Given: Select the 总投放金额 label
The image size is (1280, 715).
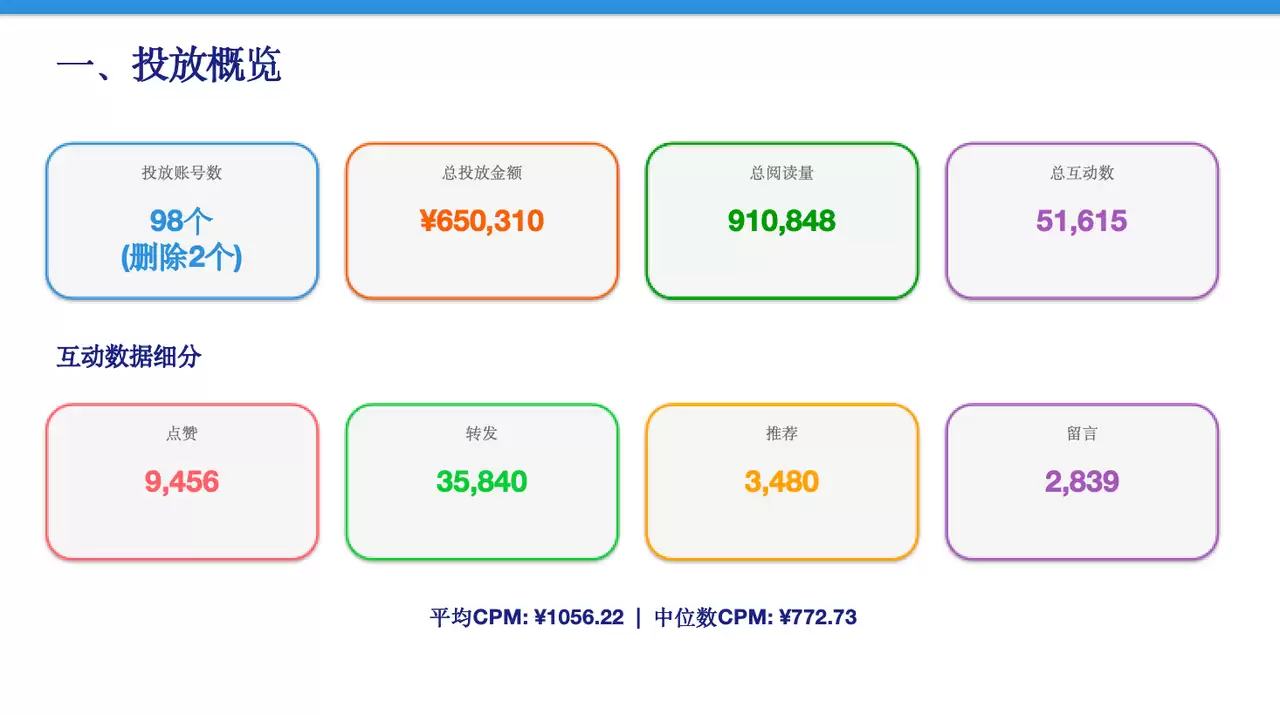Looking at the screenshot, I should pyautogui.click(x=482, y=173).
